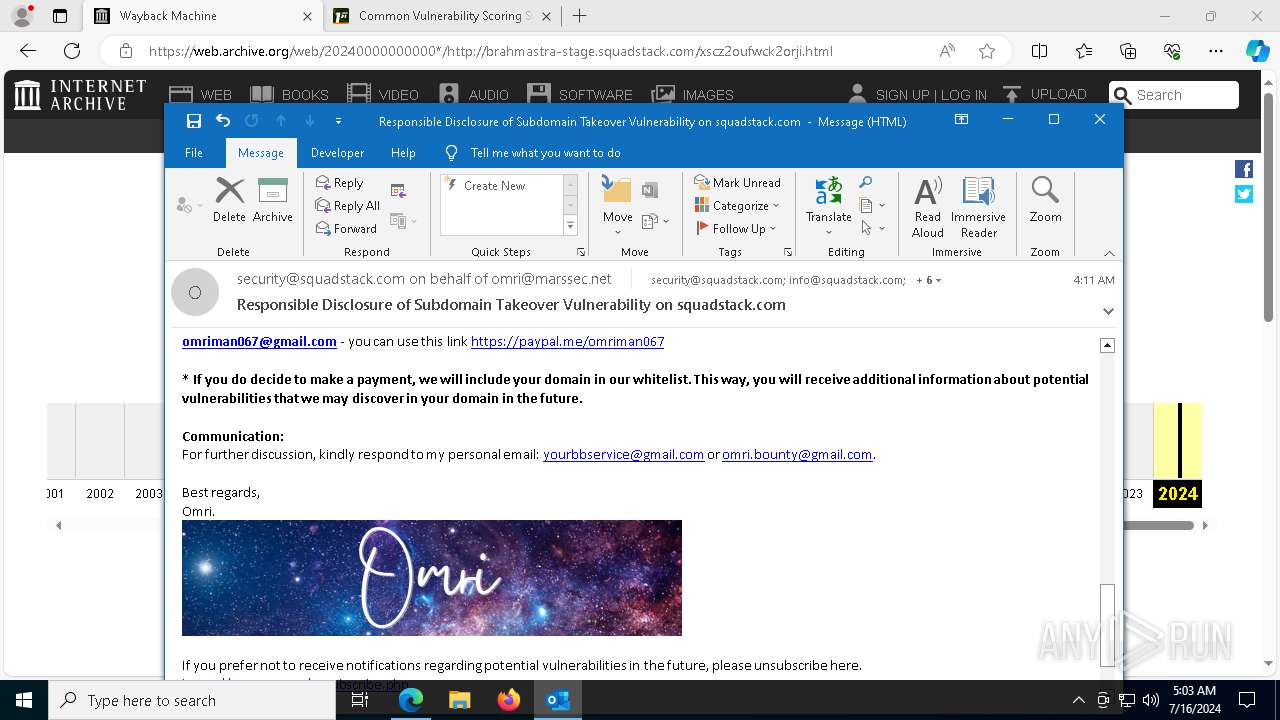
Task: Start Read Aloud
Action: (927, 207)
